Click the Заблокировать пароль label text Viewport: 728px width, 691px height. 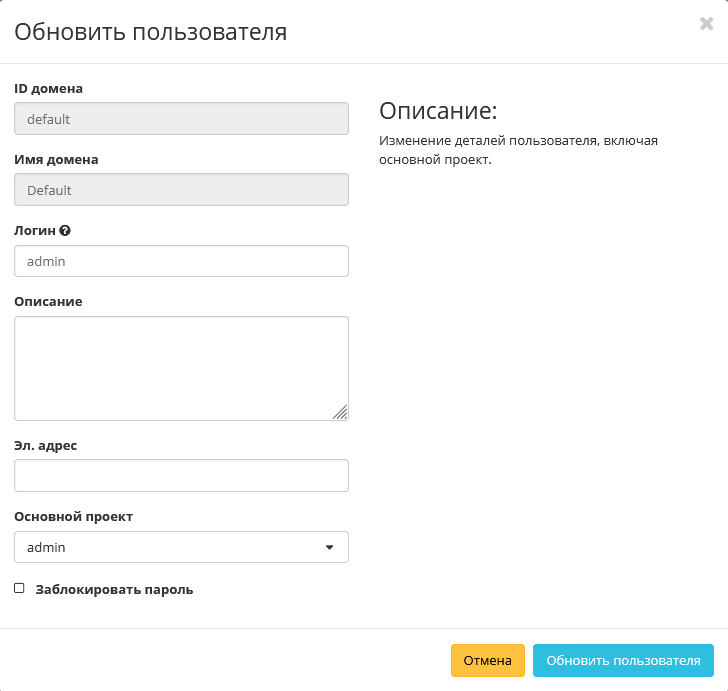tap(114, 590)
